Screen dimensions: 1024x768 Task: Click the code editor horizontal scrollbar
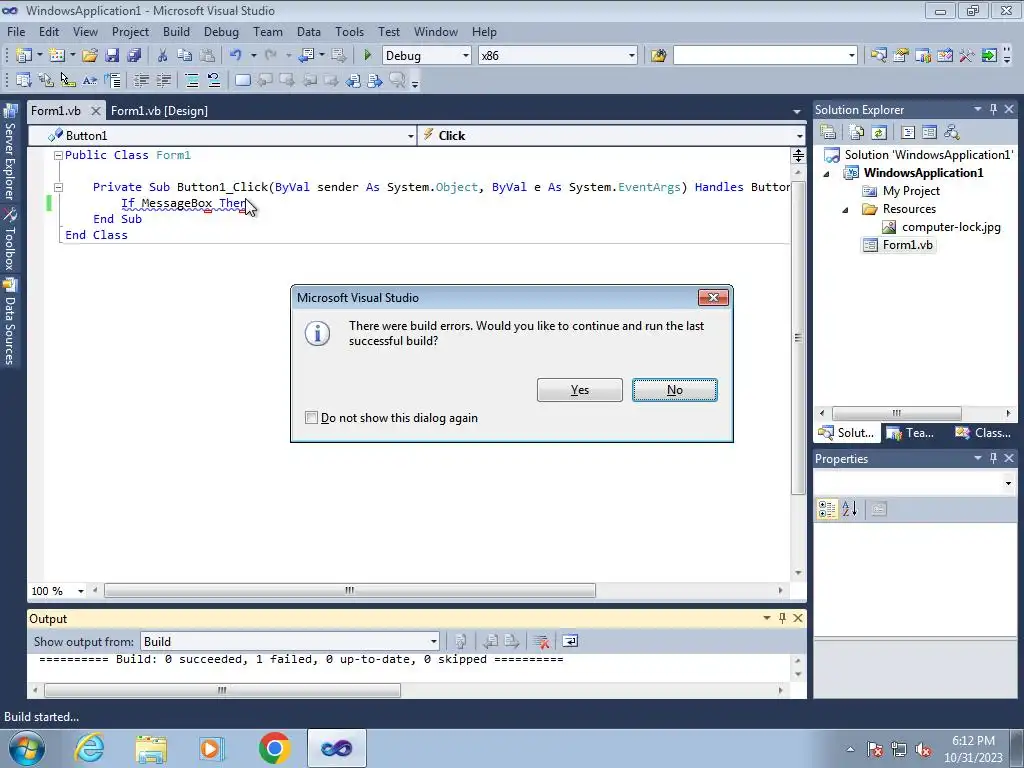350,590
